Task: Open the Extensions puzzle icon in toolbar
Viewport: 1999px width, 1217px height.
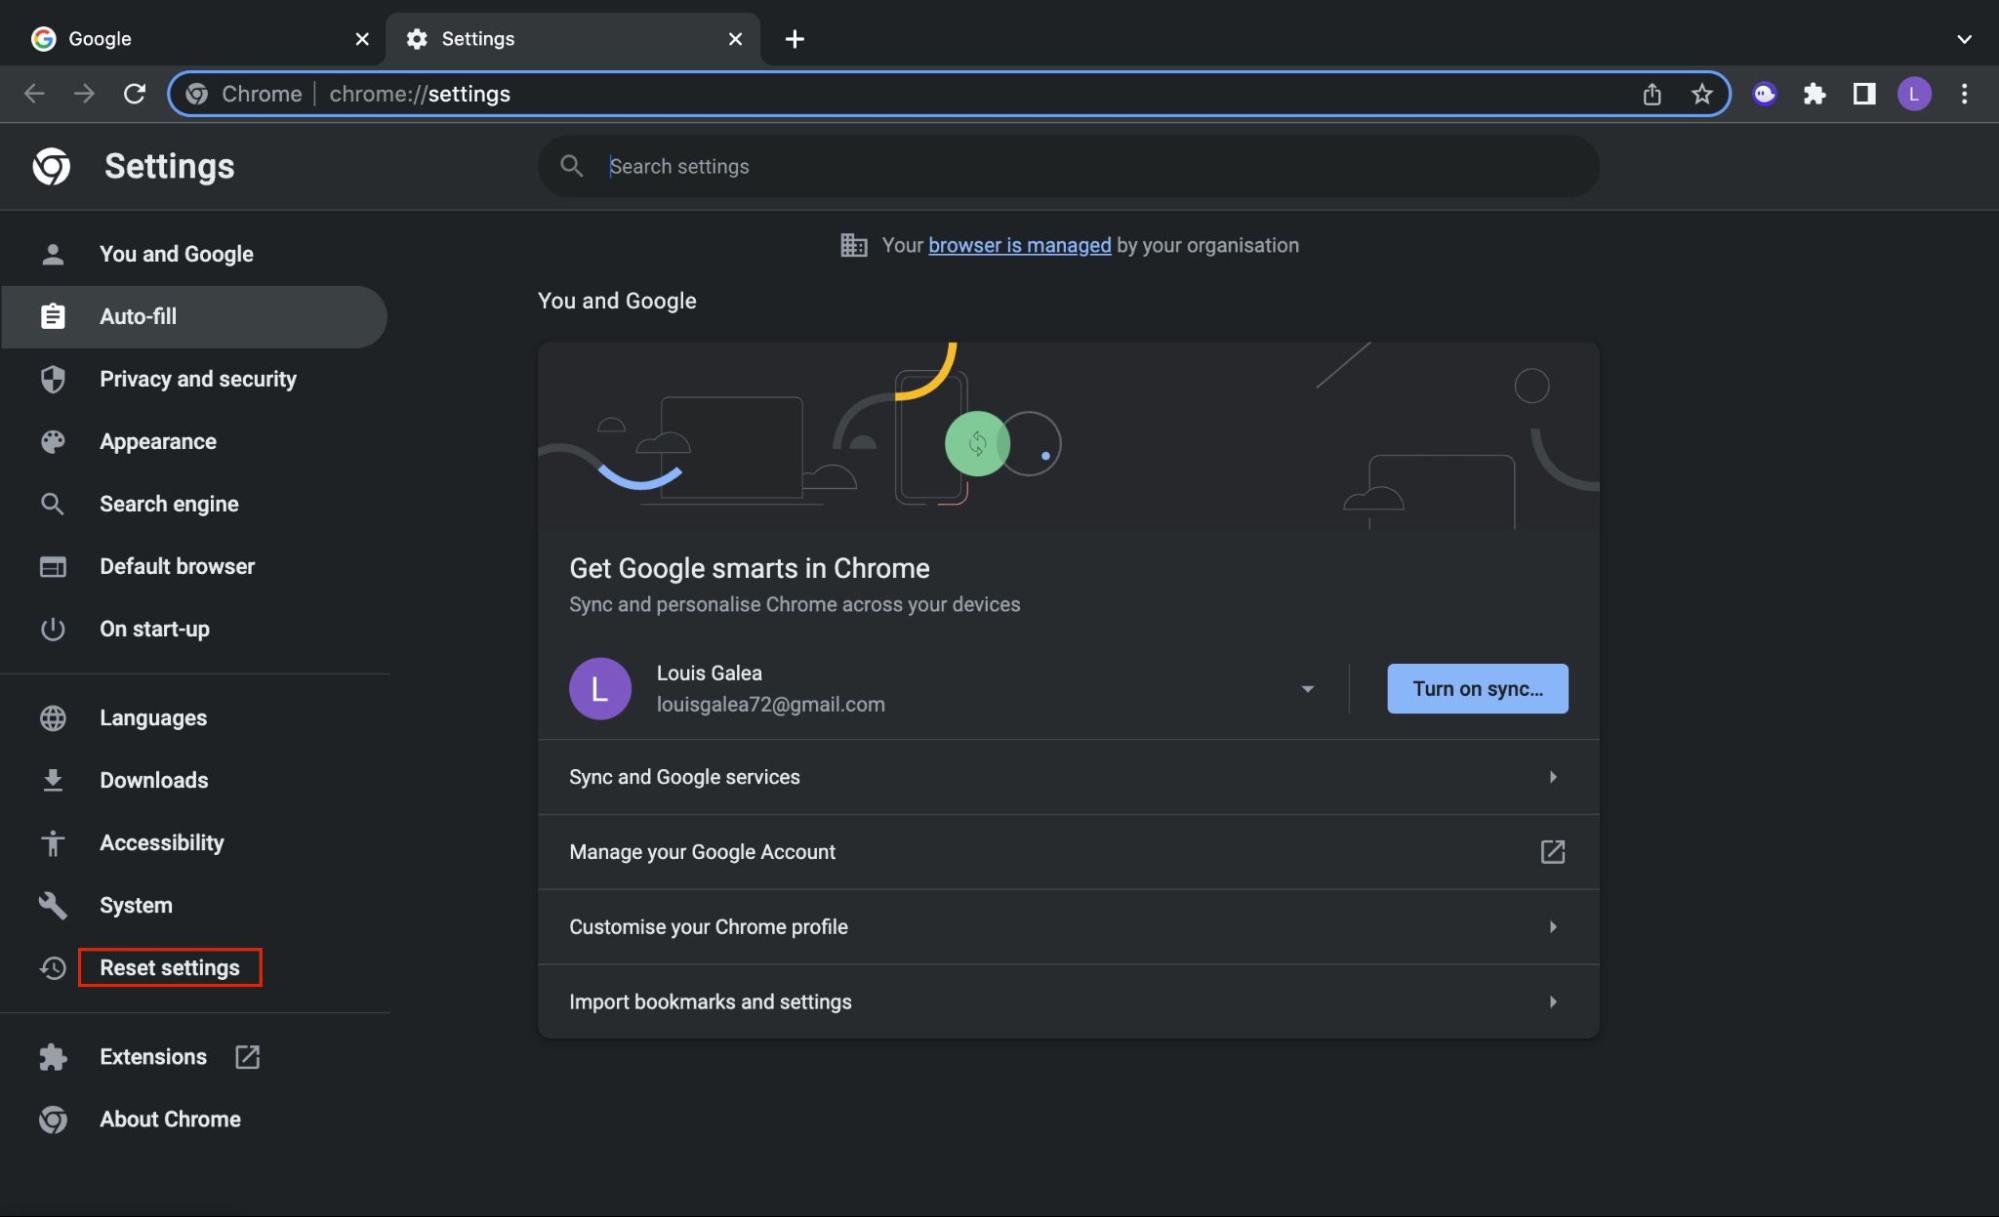Action: click(x=1814, y=94)
